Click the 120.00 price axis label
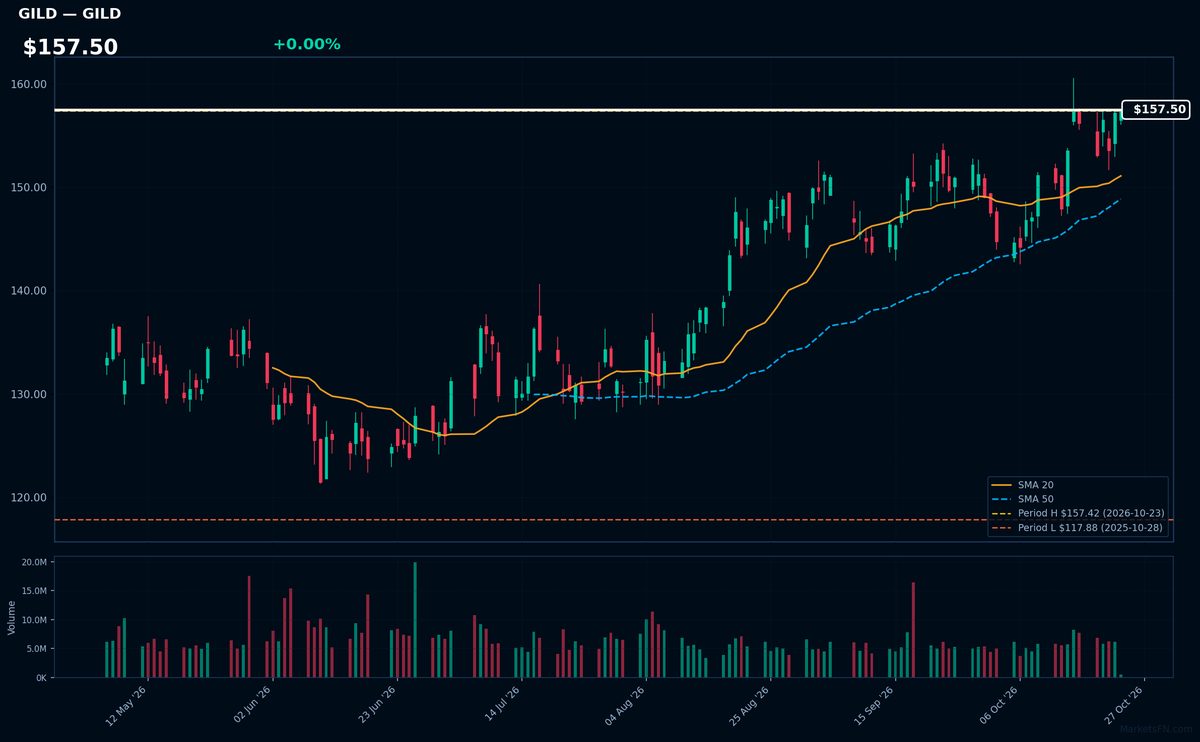The width and height of the screenshot is (1200, 742). 31,498
